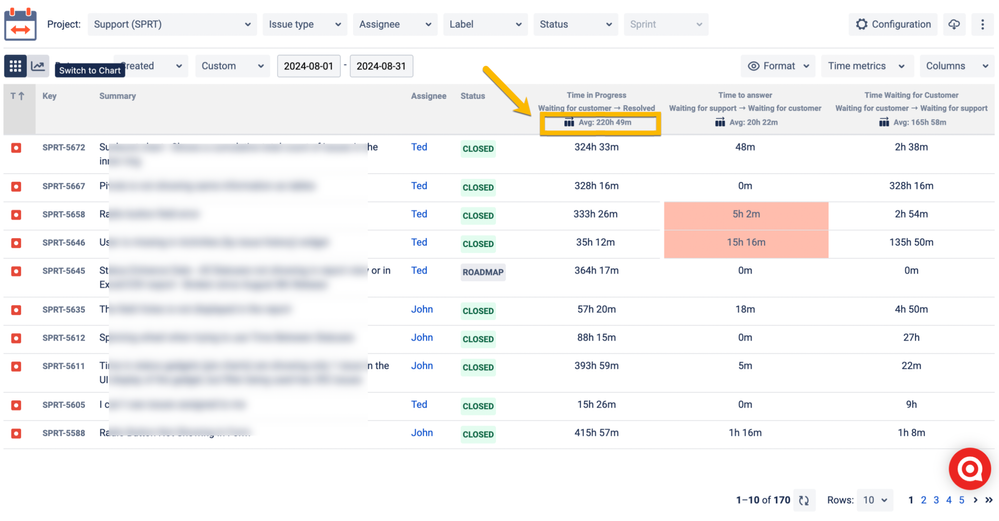Image resolution: width=999 pixels, height=521 pixels.
Task: Click issue type icon for SPRT-5612
Action: tap(16, 338)
